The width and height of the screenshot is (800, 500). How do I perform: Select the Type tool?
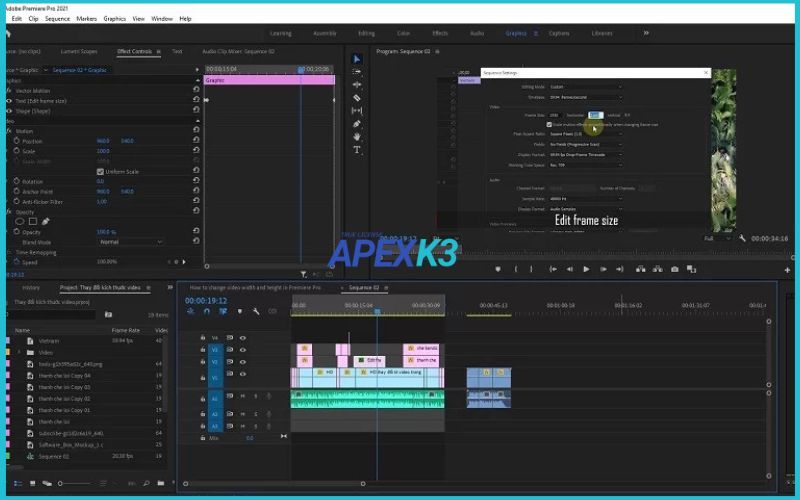tap(357, 150)
